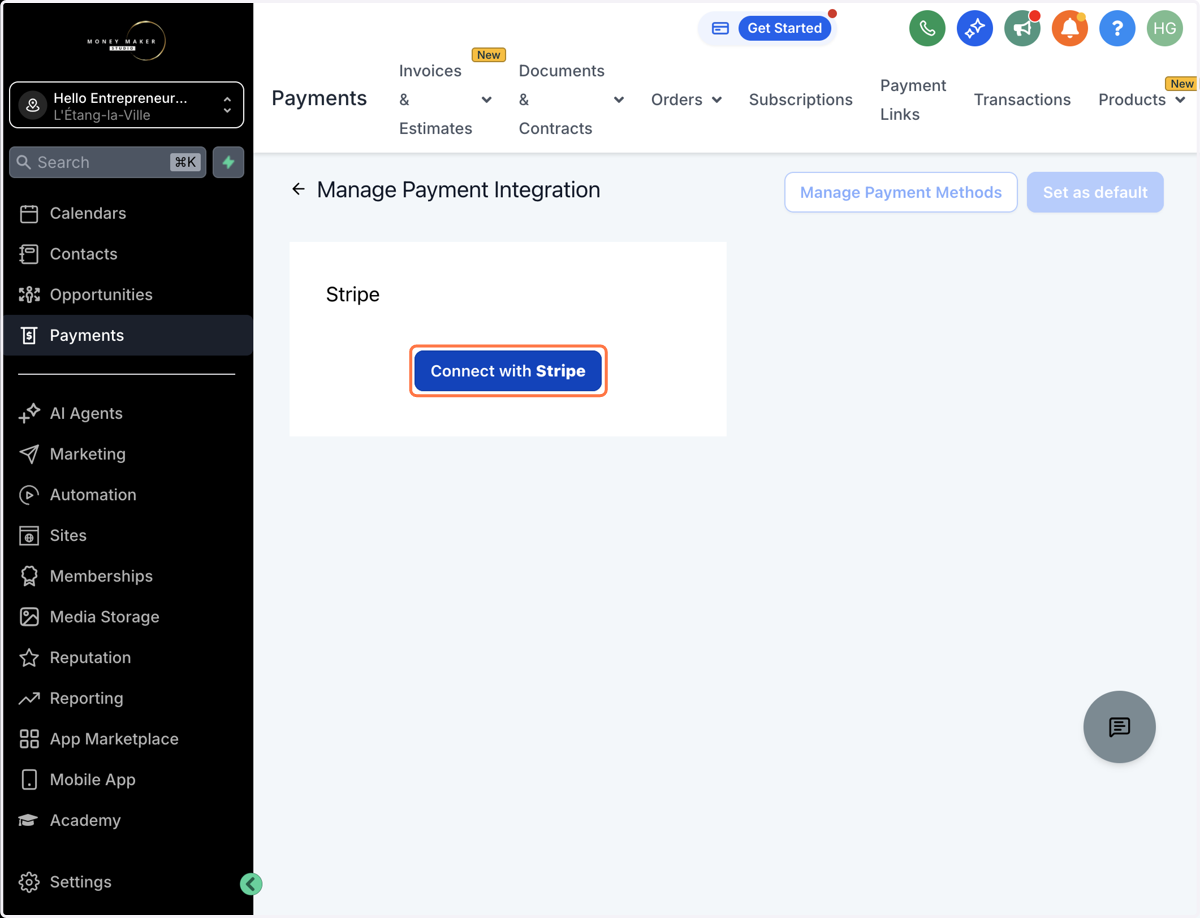Screen dimensions: 1200x918
Task: Click the Money Maker Studio logo
Action: tap(126, 41)
